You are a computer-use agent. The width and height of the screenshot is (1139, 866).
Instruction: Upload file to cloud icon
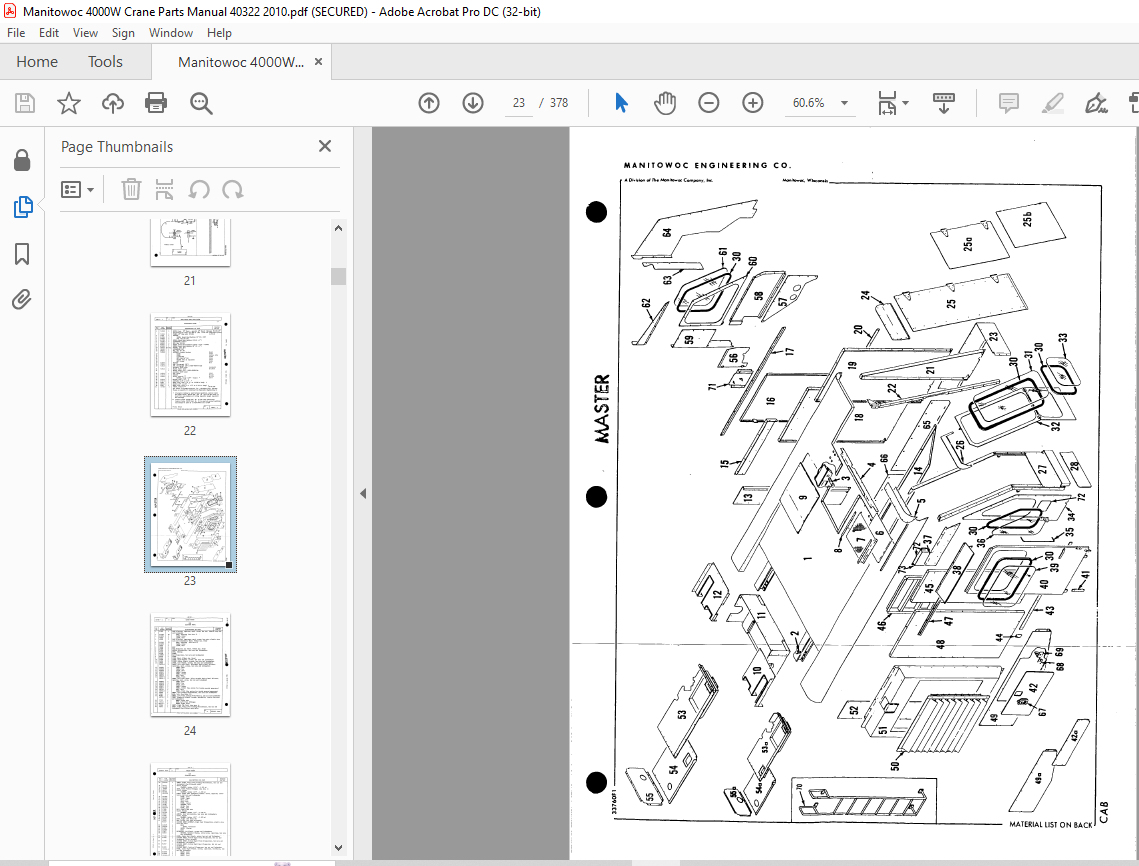(x=113, y=103)
